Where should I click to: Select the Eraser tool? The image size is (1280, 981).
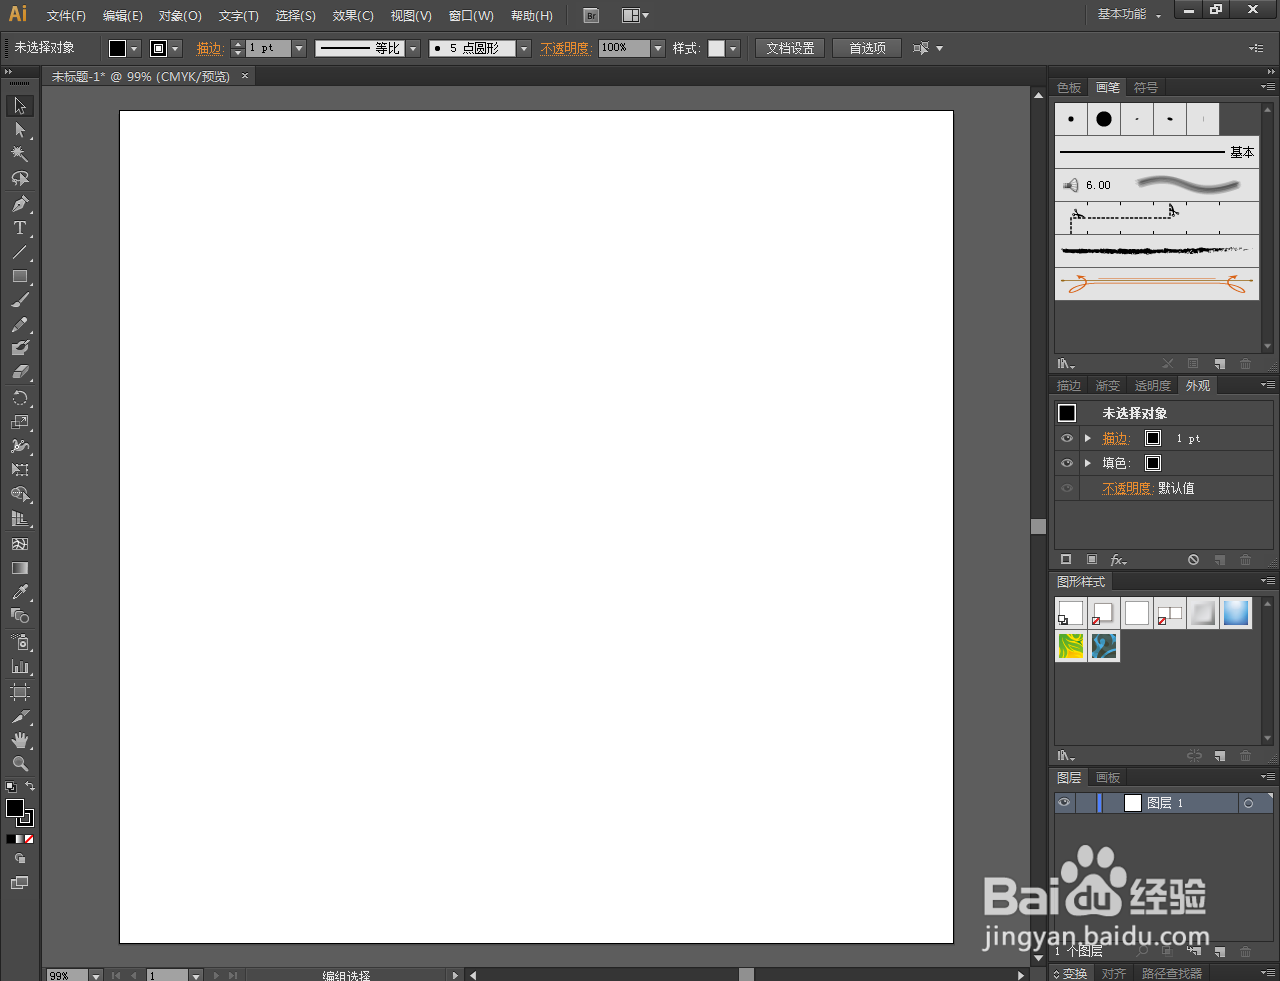tap(20, 372)
